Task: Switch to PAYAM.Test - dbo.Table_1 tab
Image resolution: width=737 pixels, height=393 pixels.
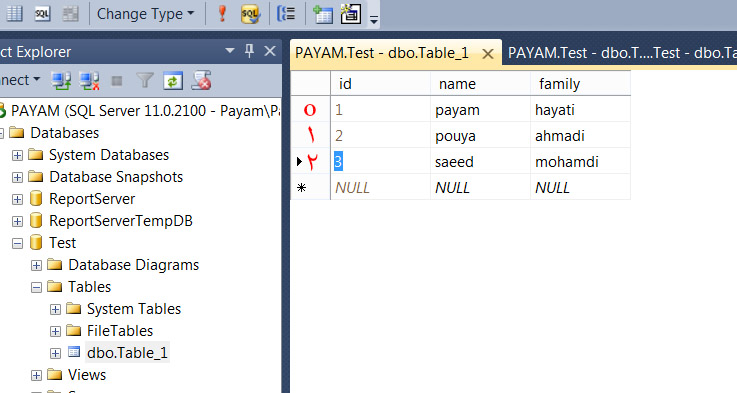Action: [x=382, y=53]
